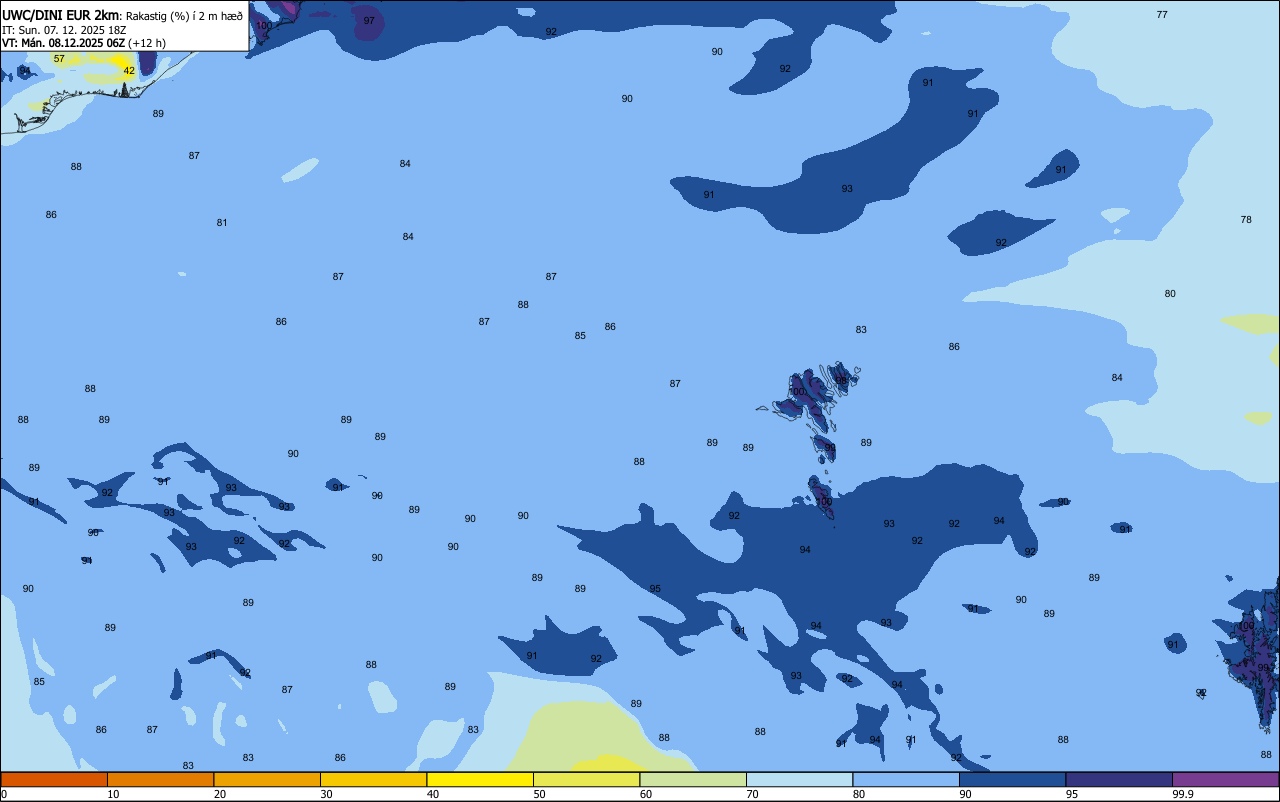Viewport: 1280px width, 802px height.
Task: Click the "77" humidity value on map
Action: (x=1162, y=14)
